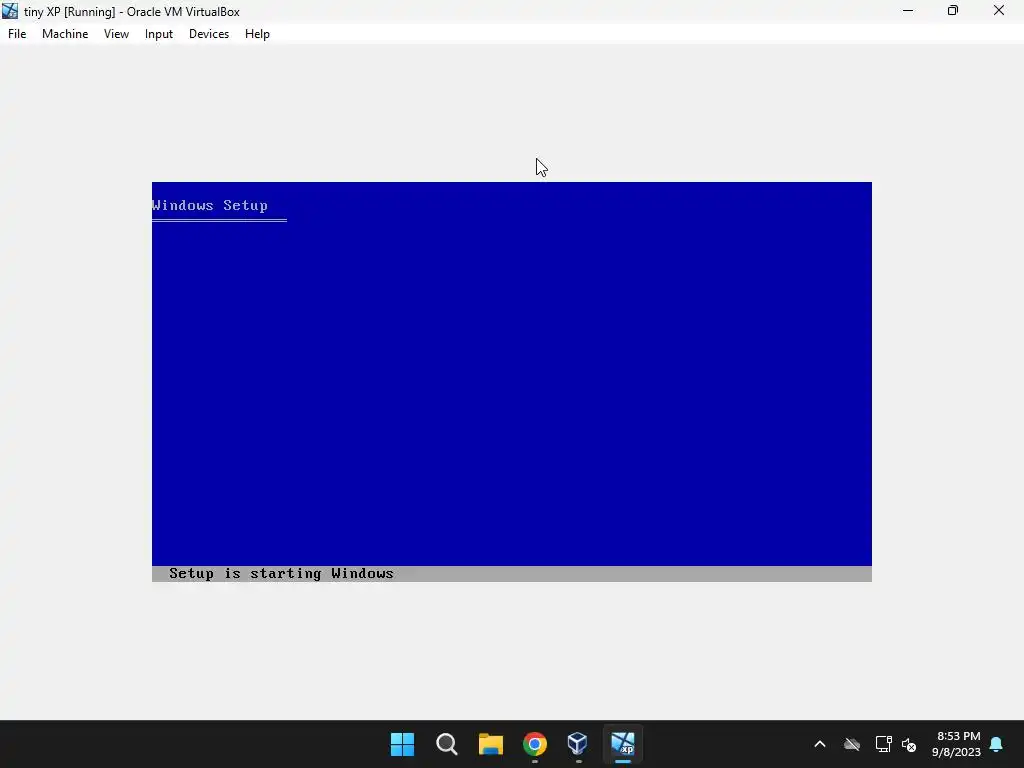
Task: Open VirtualBox Manager from the taskbar
Action: [578, 744]
